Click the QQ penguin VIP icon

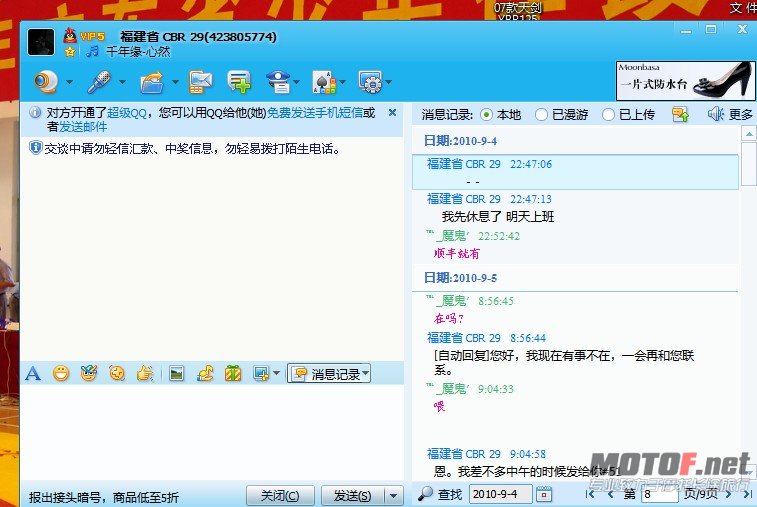[x=70, y=35]
